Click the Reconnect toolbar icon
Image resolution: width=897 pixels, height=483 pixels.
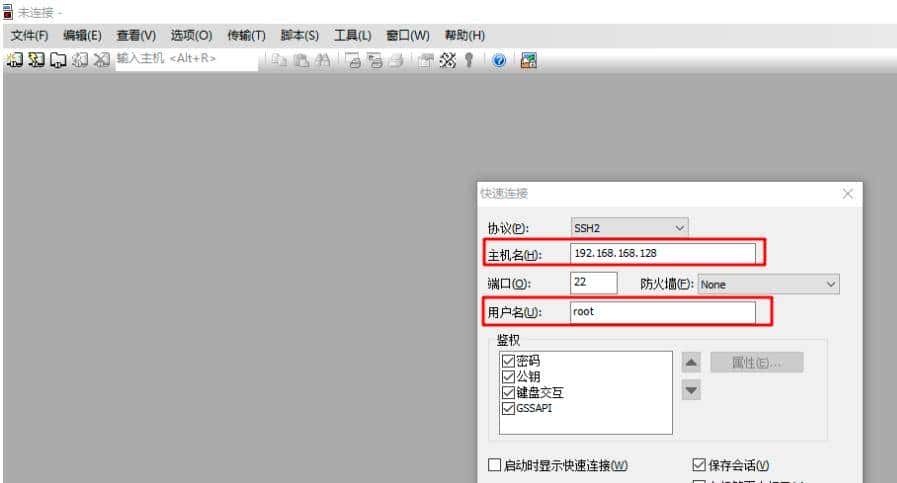80,60
